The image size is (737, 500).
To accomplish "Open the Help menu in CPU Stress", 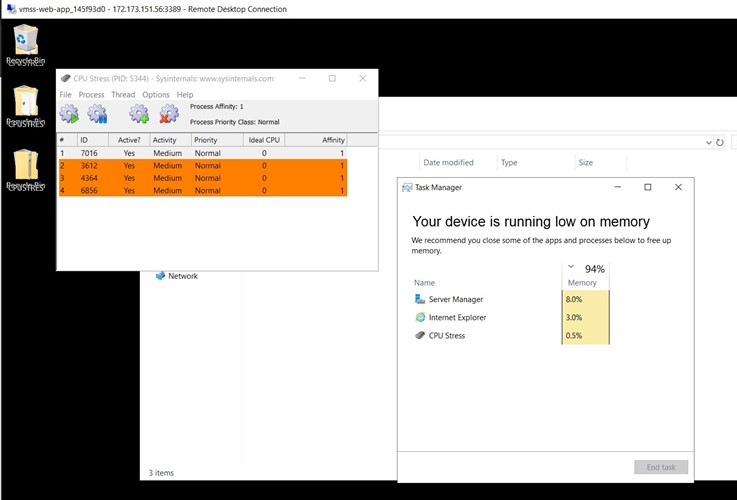I will [x=185, y=94].
